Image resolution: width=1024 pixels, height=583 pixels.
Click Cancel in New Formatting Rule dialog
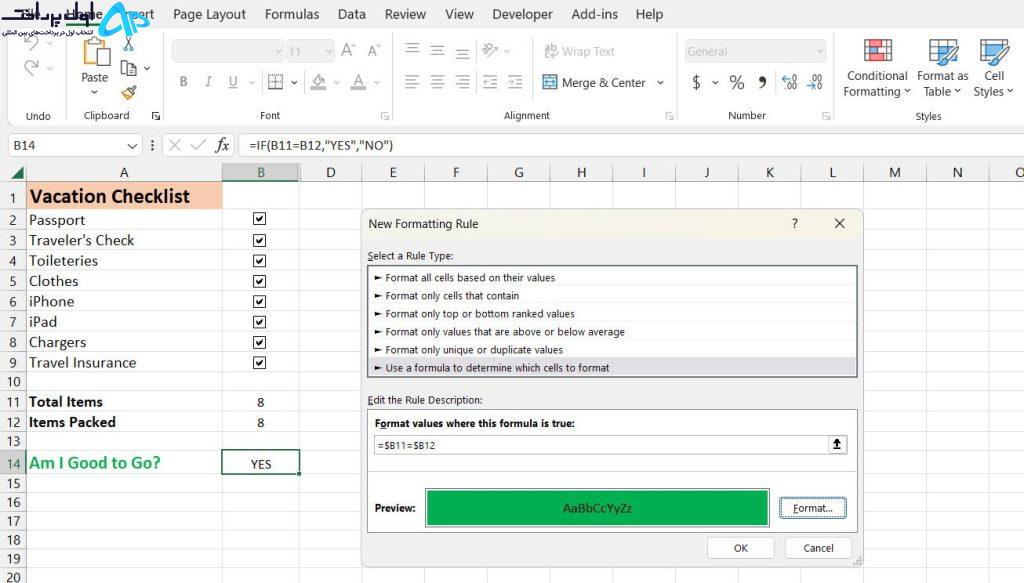pyautogui.click(x=818, y=548)
